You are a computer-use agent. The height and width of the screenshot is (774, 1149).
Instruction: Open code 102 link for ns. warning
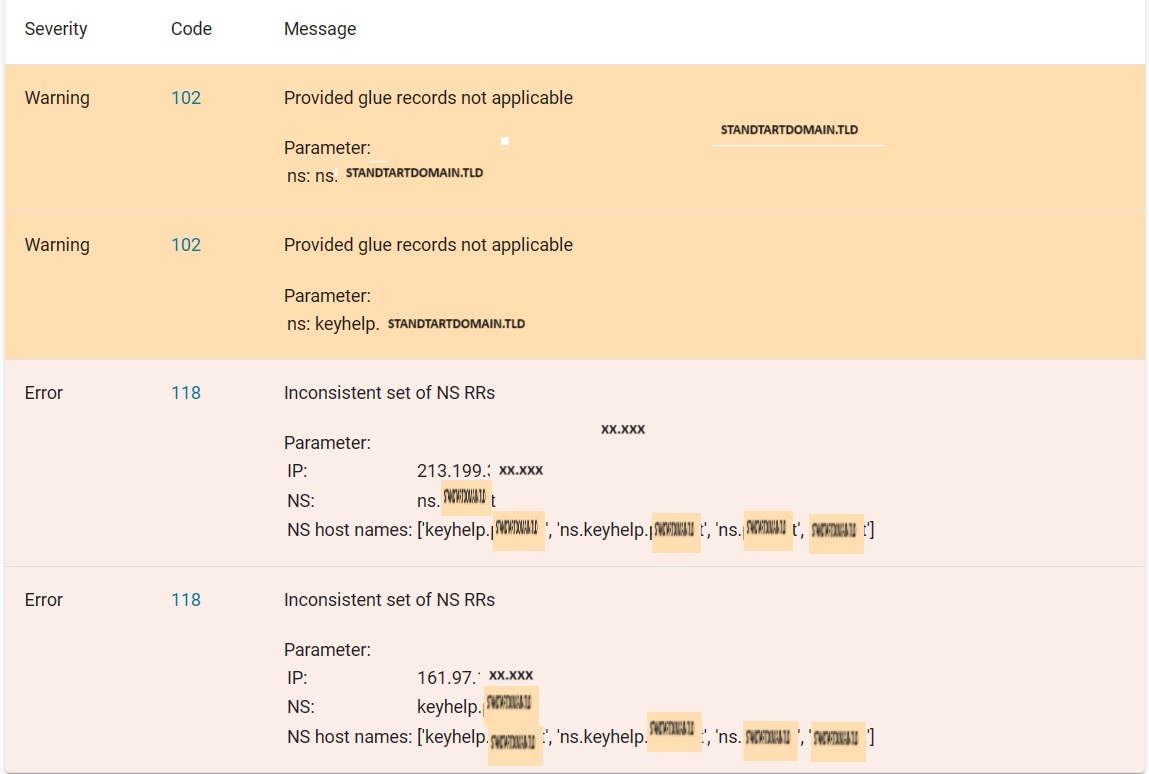tap(186, 98)
